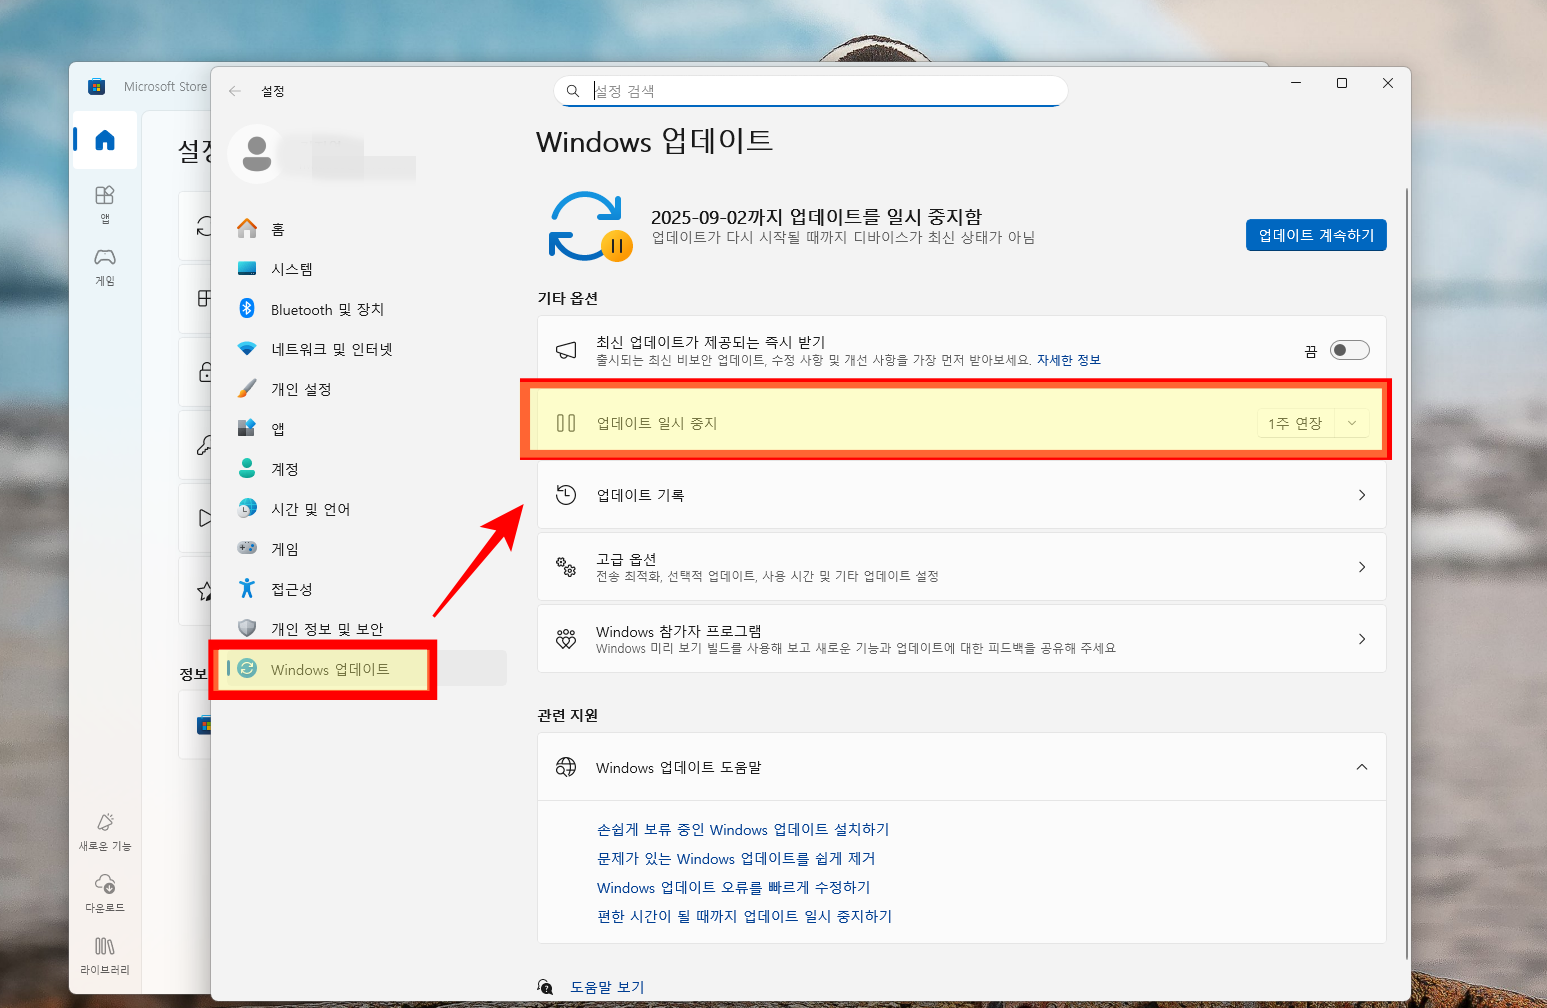The height and width of the screenshot is (1008, 1547).
Task: Open Bluetooth 및 장치 settings
Action: 366,309
